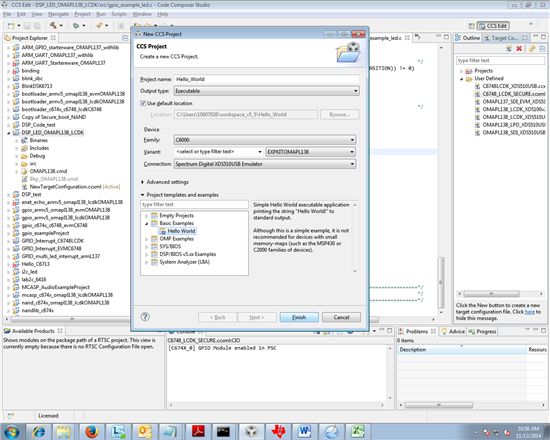The height and width of the screenshot is (440, 550).
Task: Open the File menu
Action: tap(7, 14)
